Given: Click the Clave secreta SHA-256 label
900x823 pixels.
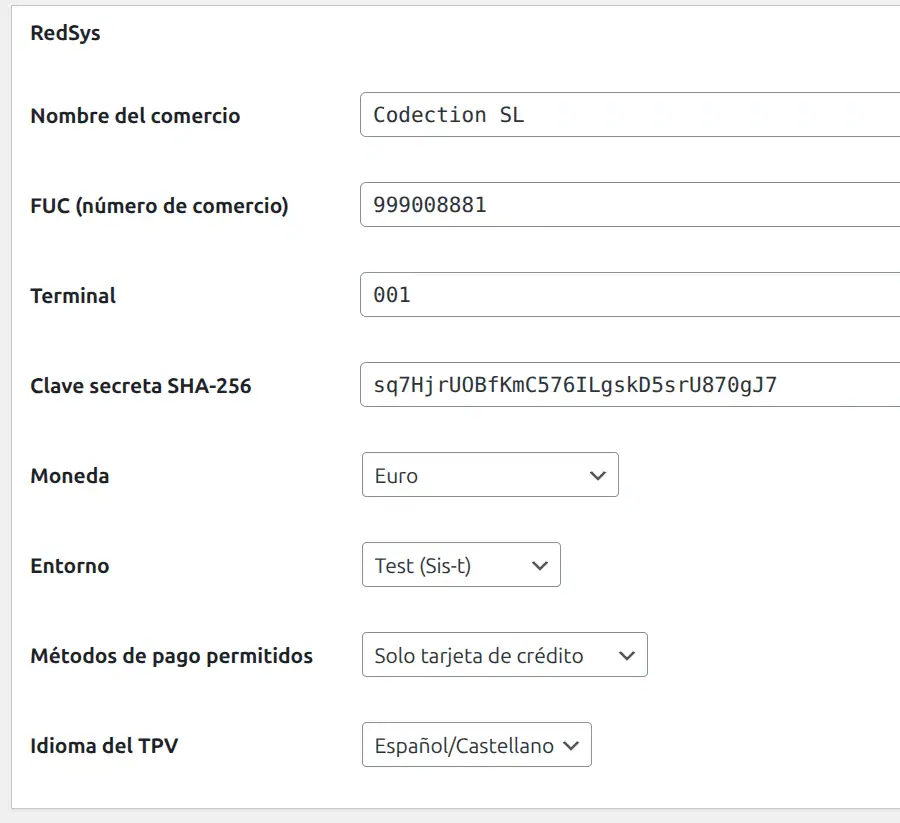Looking at the screenshot, I should click(141, 386).
